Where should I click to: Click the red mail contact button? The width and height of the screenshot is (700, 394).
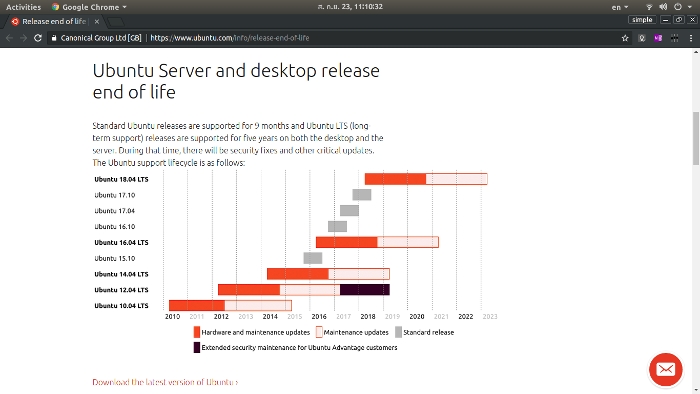[666, 369]
